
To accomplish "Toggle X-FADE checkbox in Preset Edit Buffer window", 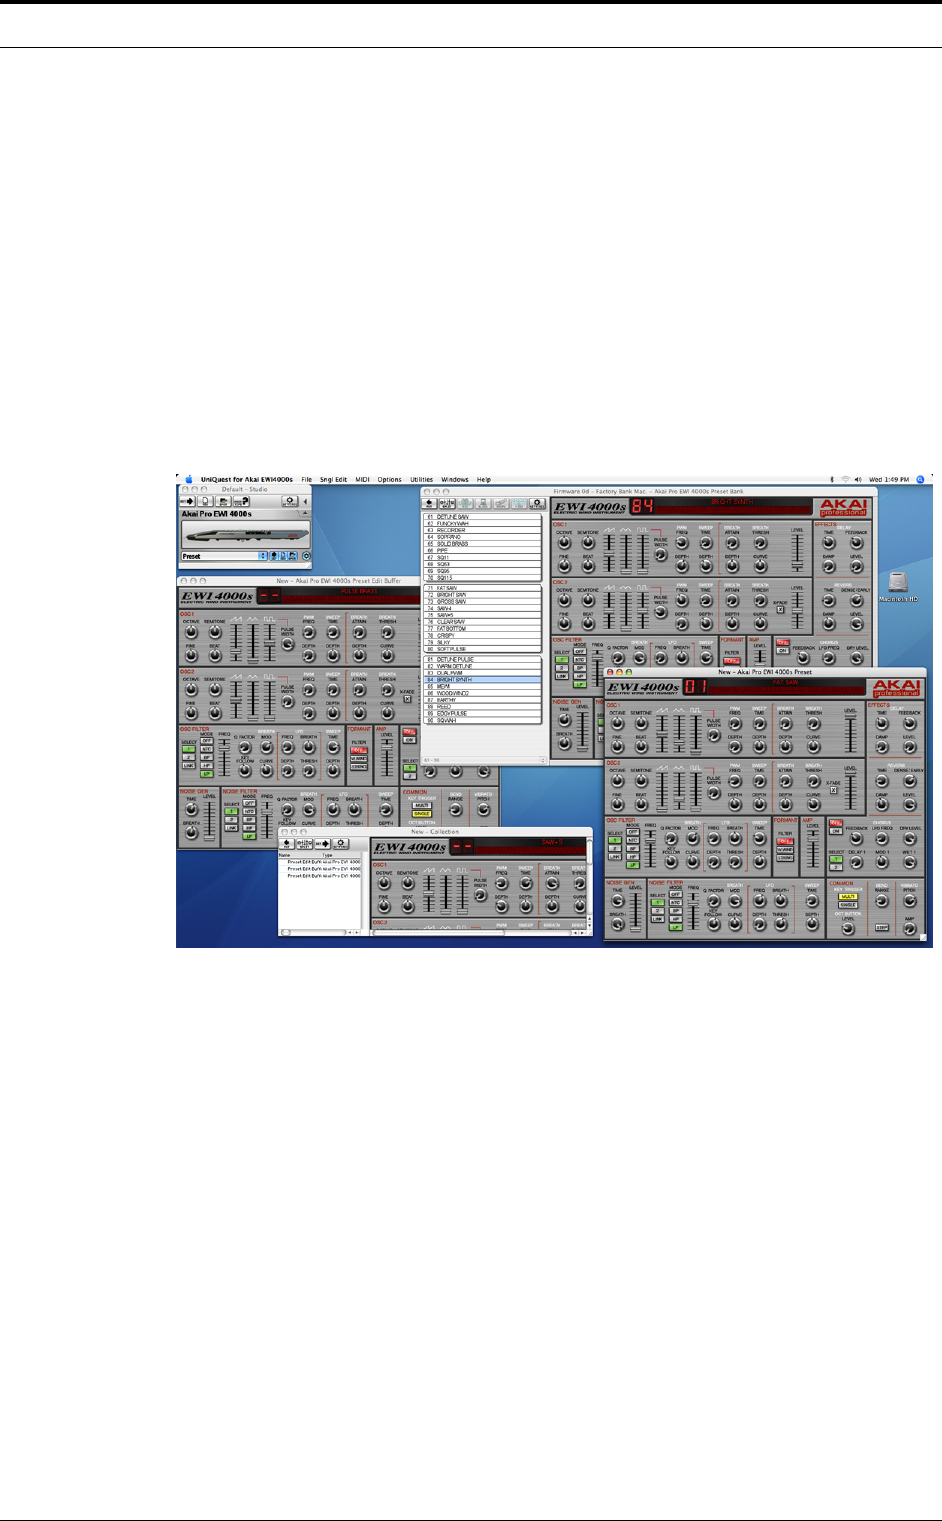I will [407, 700].
